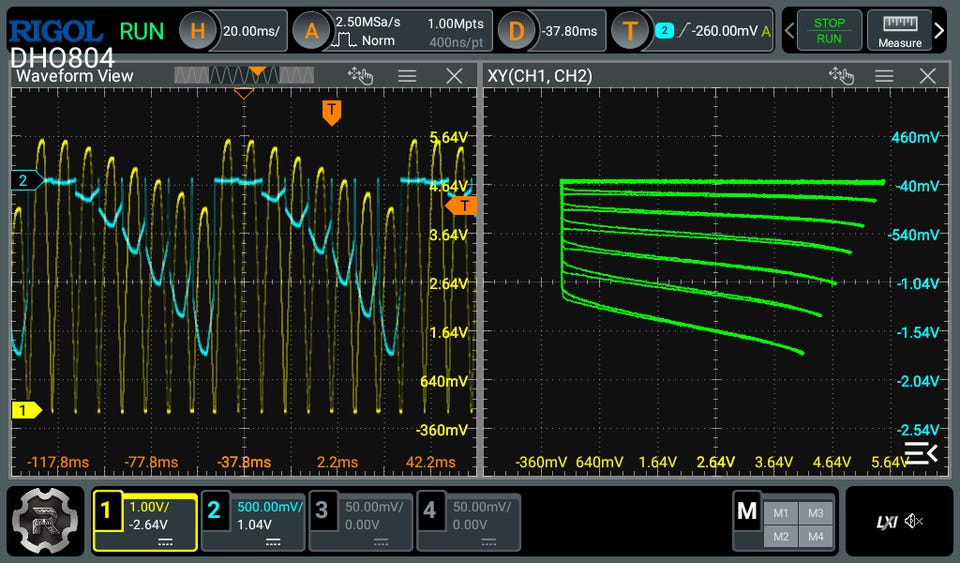This screenshot has height=563, width=960.
Task: Click the trigger source channel 2 badge
Action: [x=664, y=31]
